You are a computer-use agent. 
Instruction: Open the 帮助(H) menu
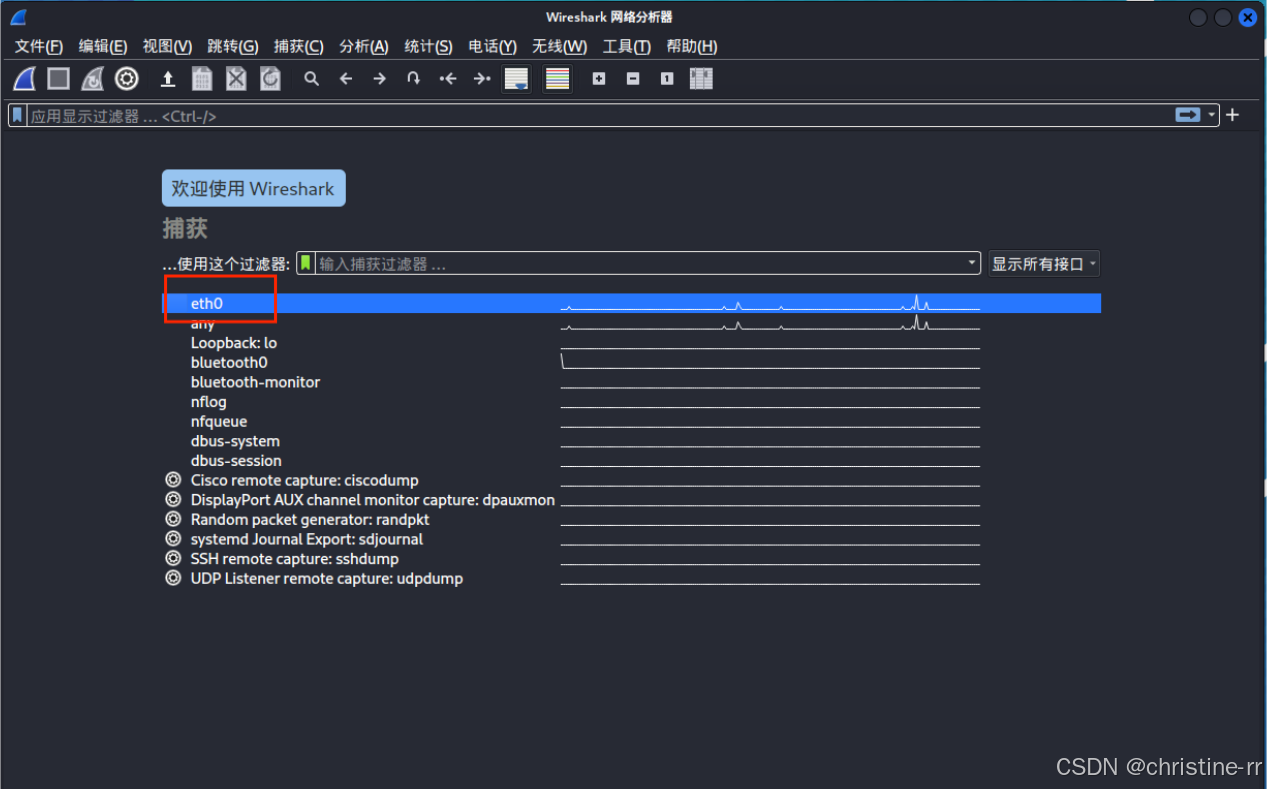pyautogui.click(x=692, y=46)
